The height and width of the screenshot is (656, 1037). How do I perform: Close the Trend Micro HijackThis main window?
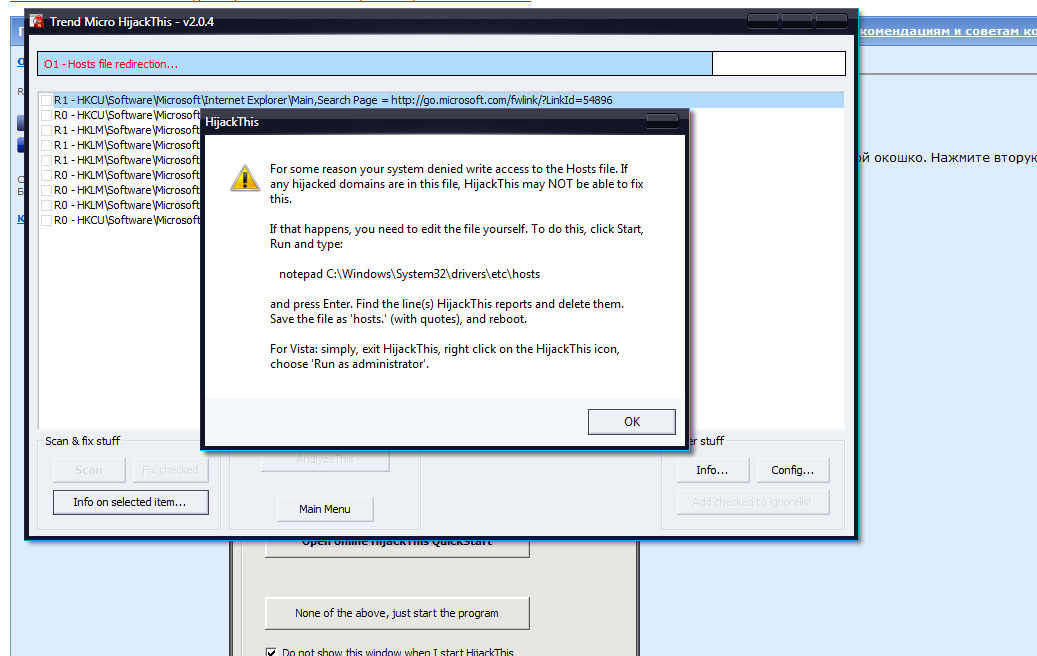831,21
